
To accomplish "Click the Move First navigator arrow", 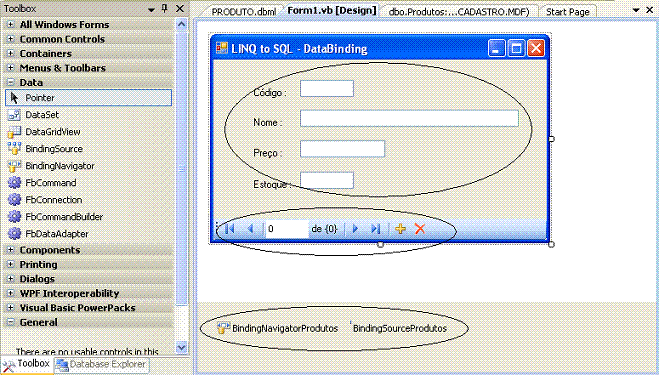I will coord(230,229).
